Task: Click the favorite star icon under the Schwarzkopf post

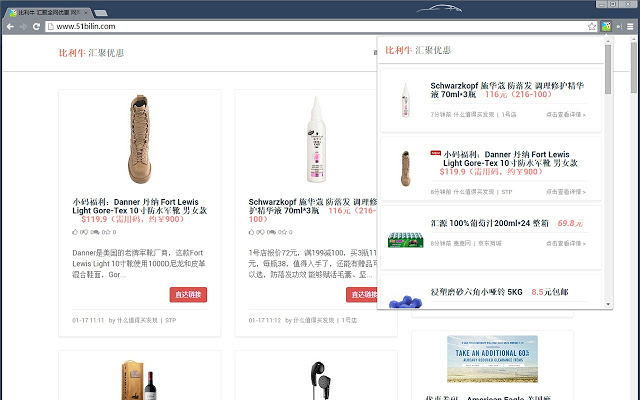Action: (283, 232)
